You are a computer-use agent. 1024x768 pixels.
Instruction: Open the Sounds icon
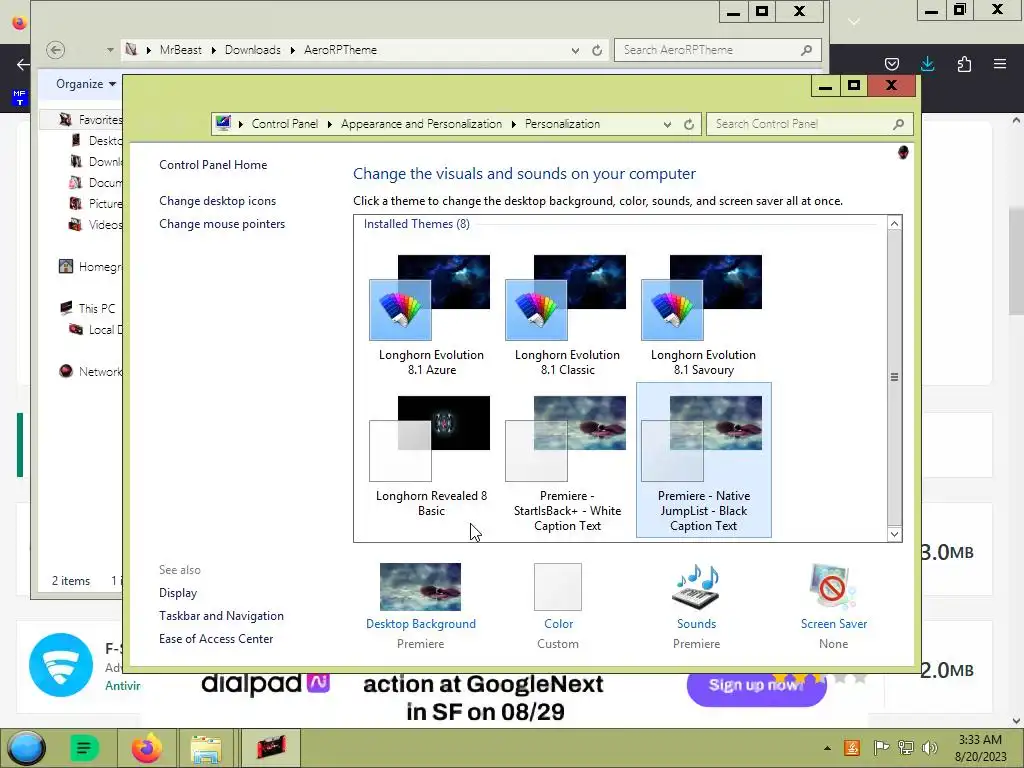pyautogui.click(x=696, y=586)
